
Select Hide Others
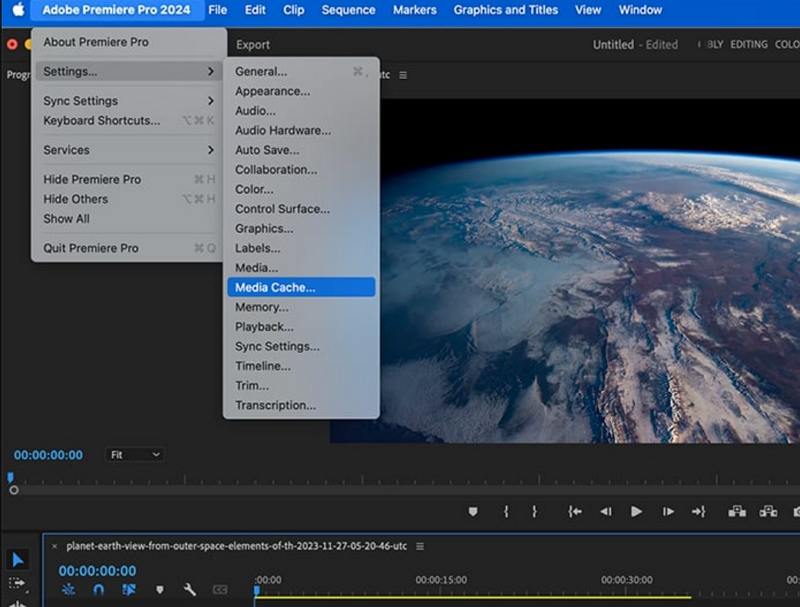point(129,199)
